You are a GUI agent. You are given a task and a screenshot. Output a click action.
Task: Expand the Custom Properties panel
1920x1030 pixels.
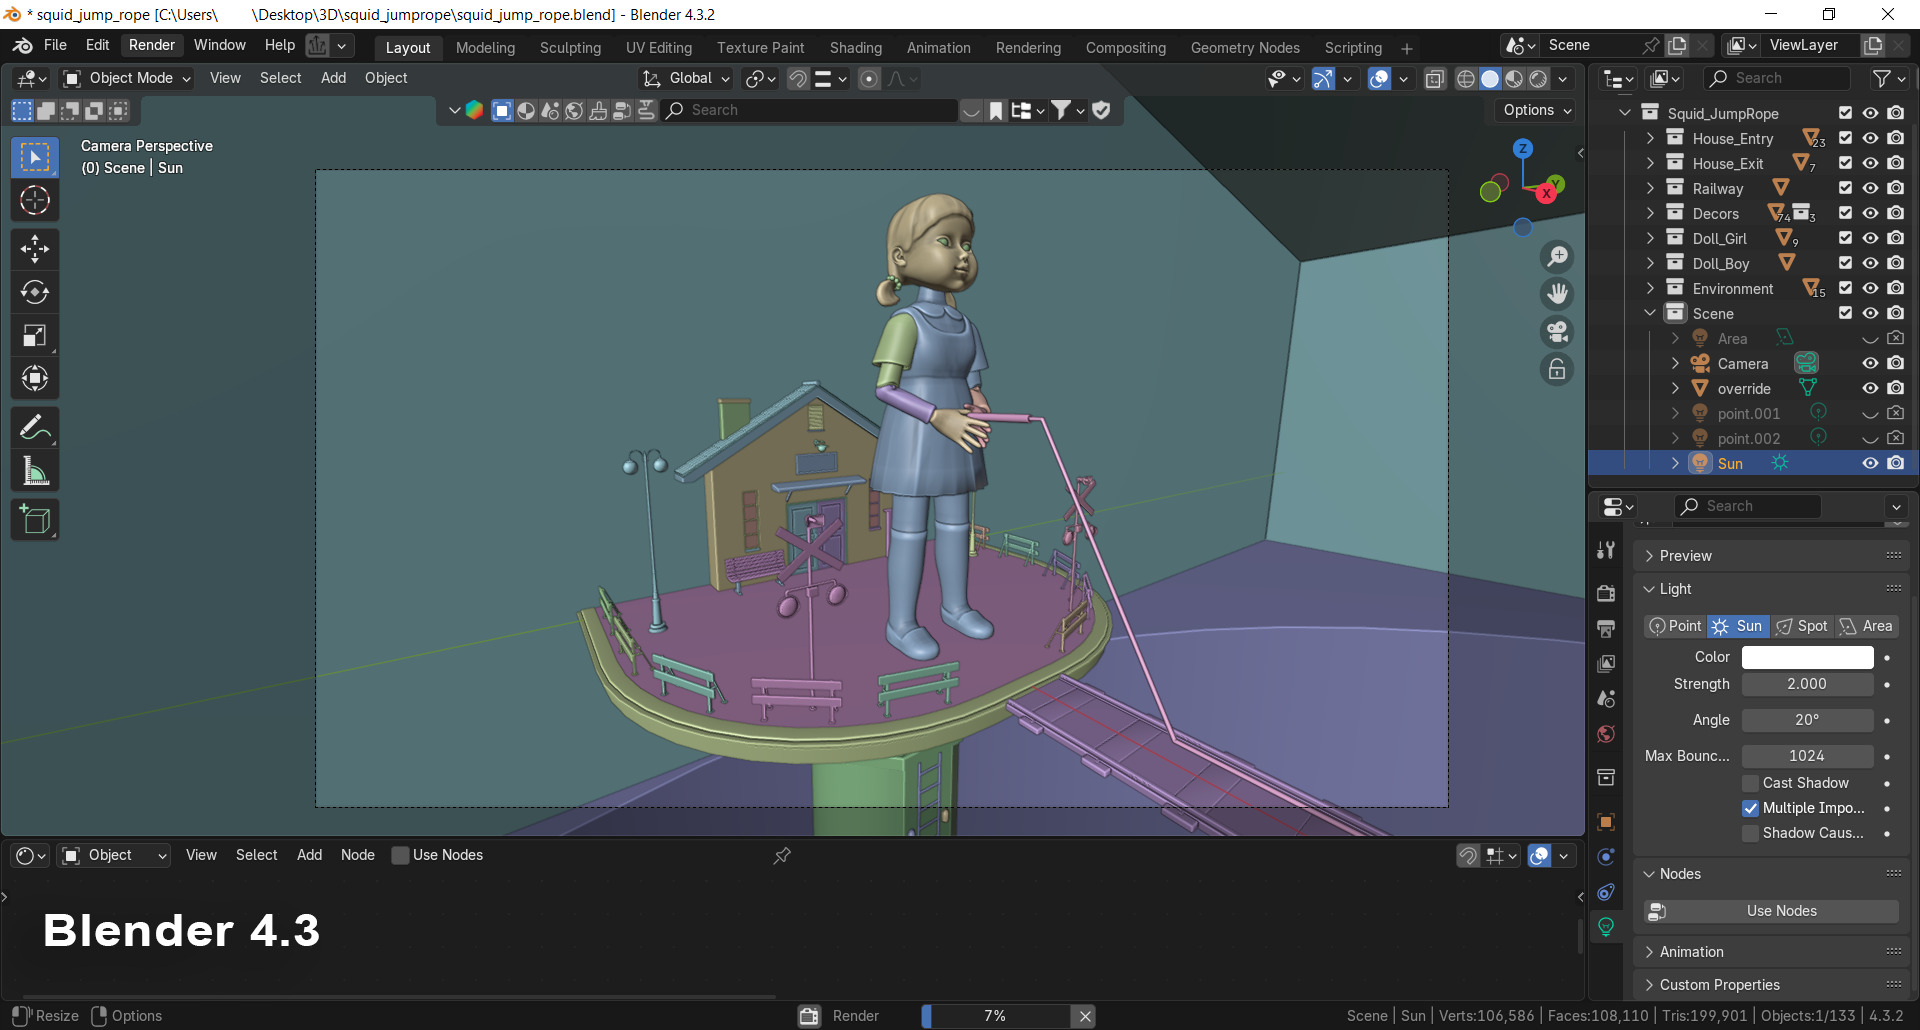point(1772,985)
